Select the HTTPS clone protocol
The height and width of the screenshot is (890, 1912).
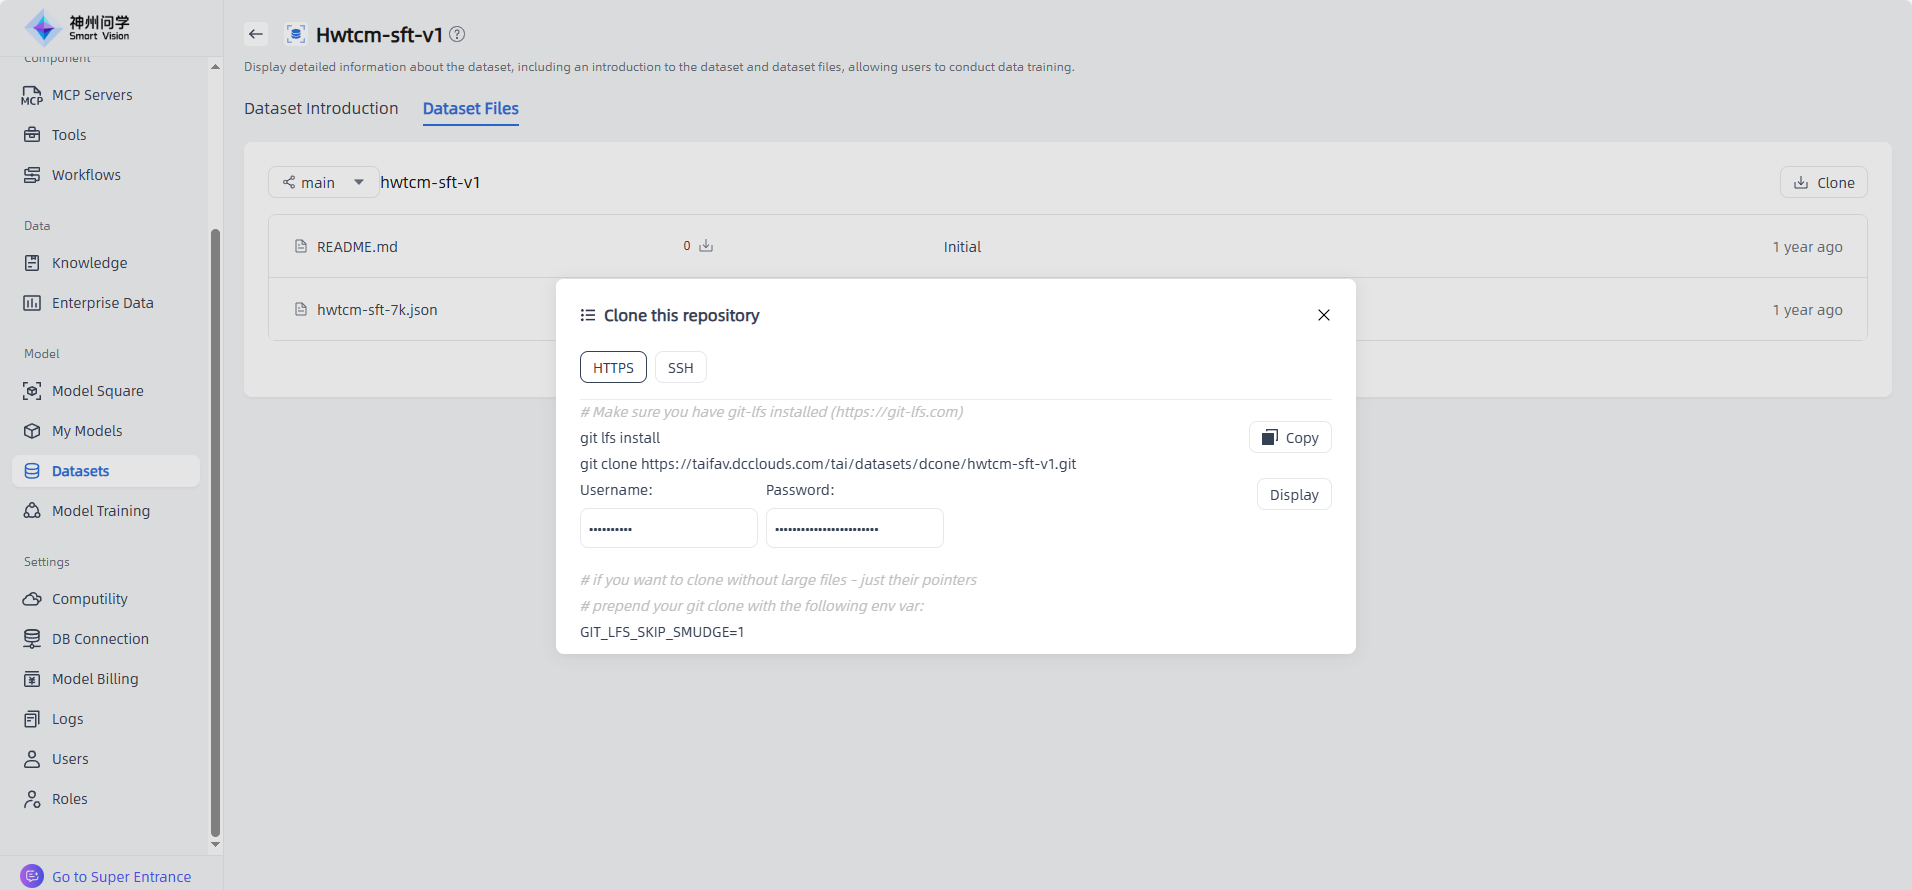(x=613, y=368)
